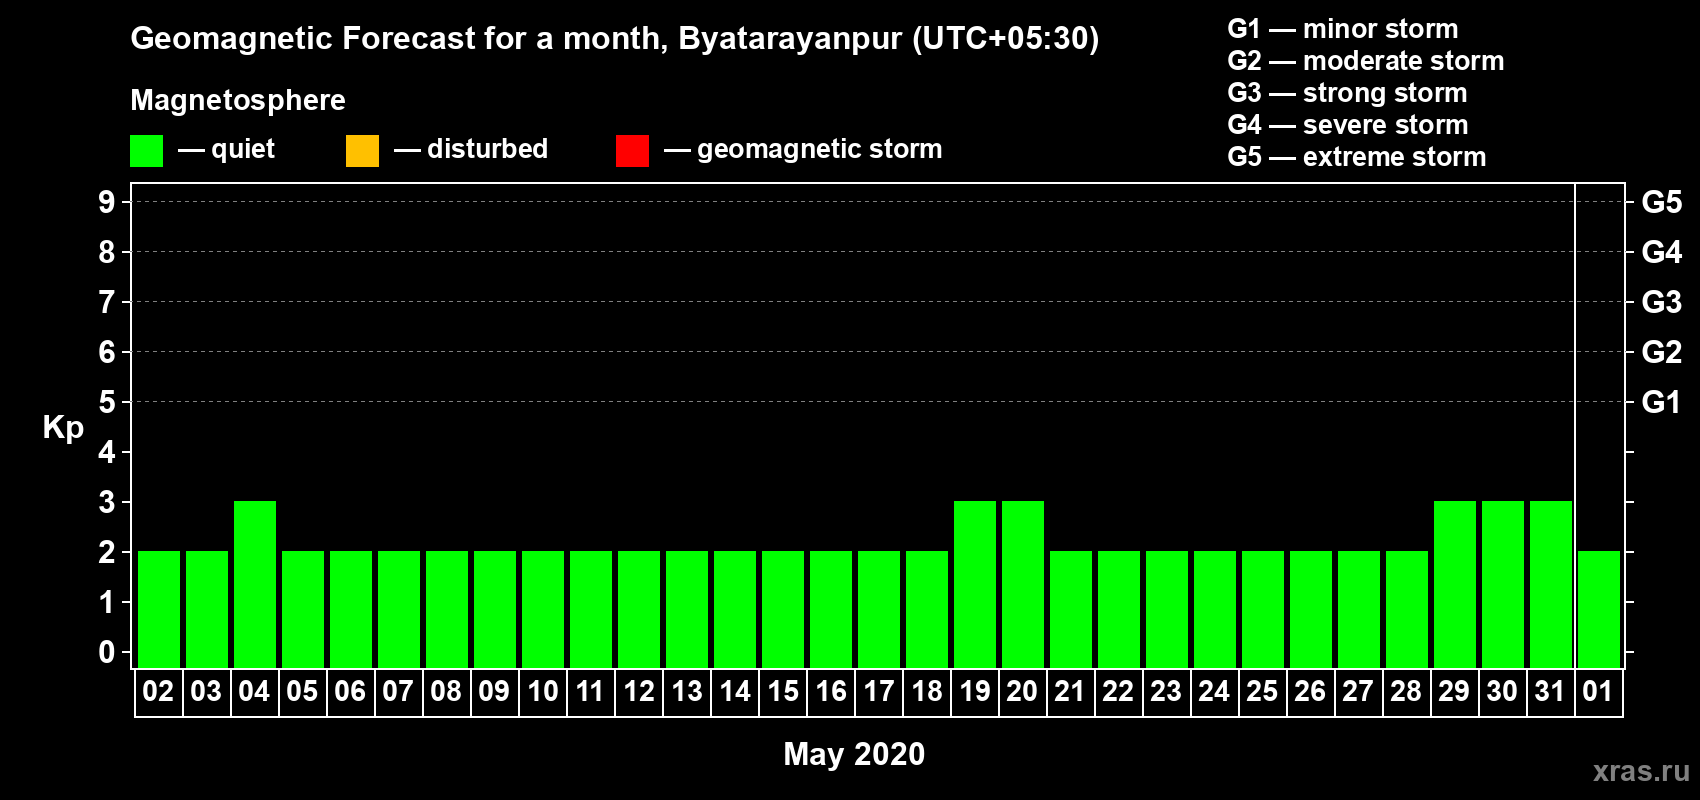Click date label 24 on the axis
The height and width of the screenshot is (800, 1700).
1214,692
